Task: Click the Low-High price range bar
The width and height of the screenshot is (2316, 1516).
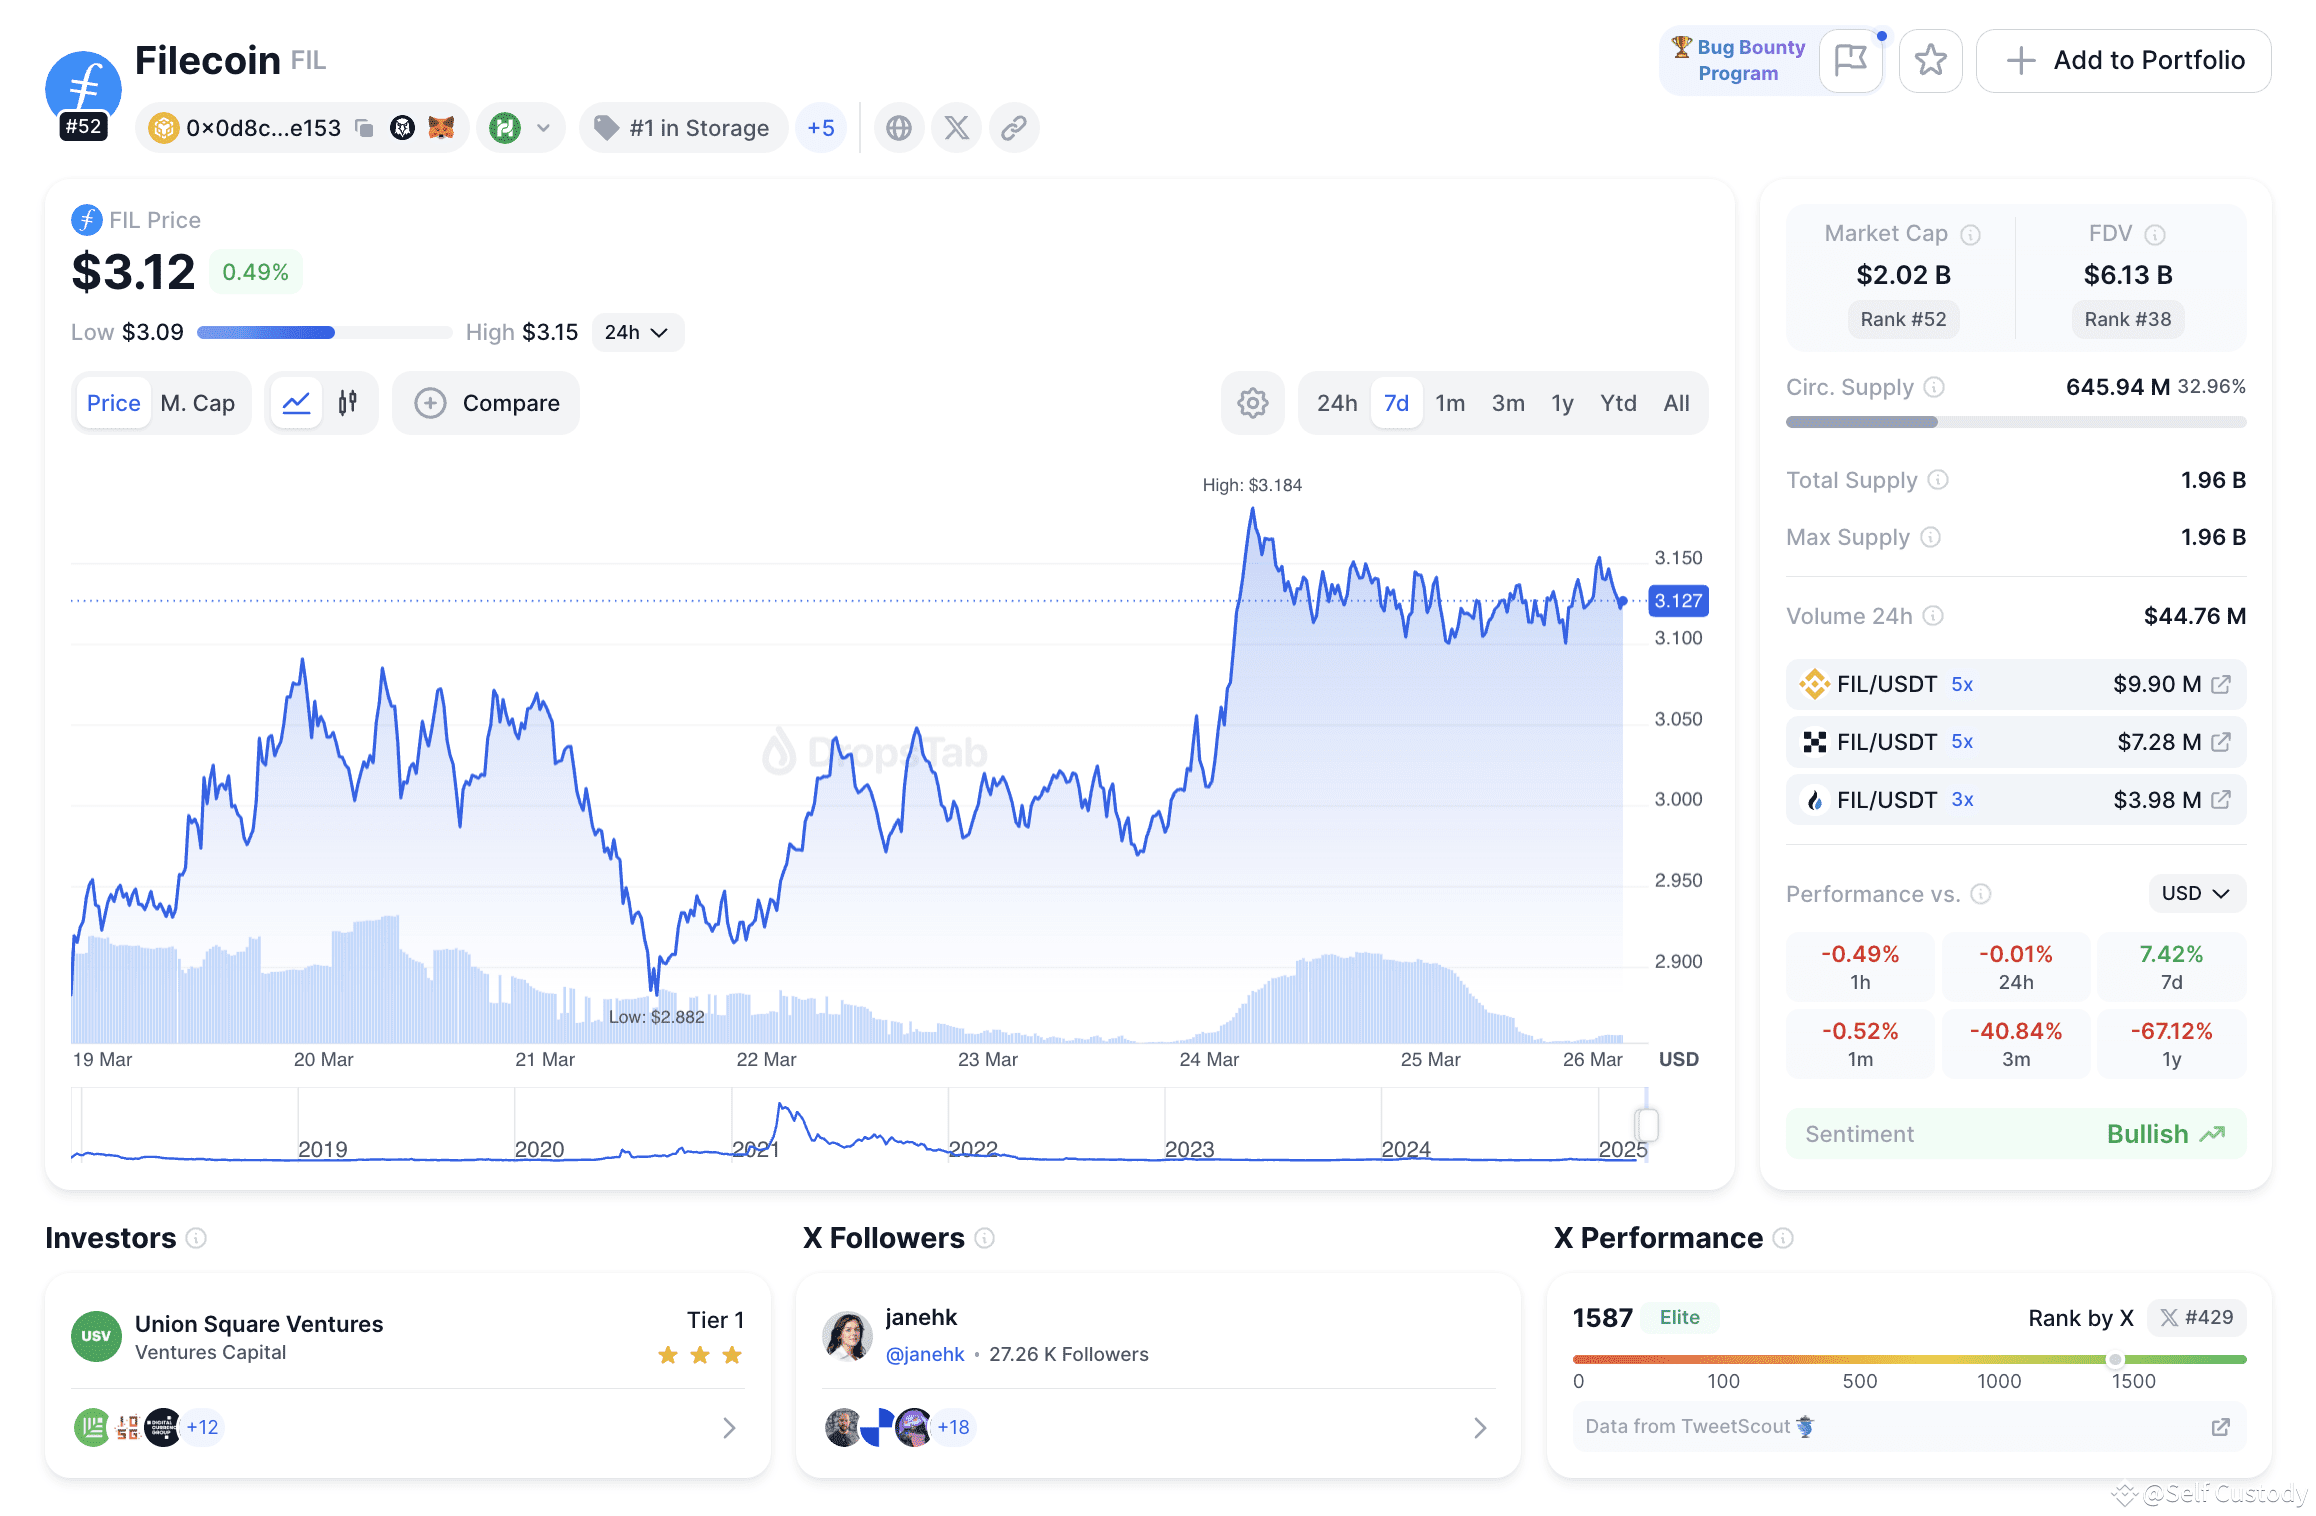Action: pos(325,332)
